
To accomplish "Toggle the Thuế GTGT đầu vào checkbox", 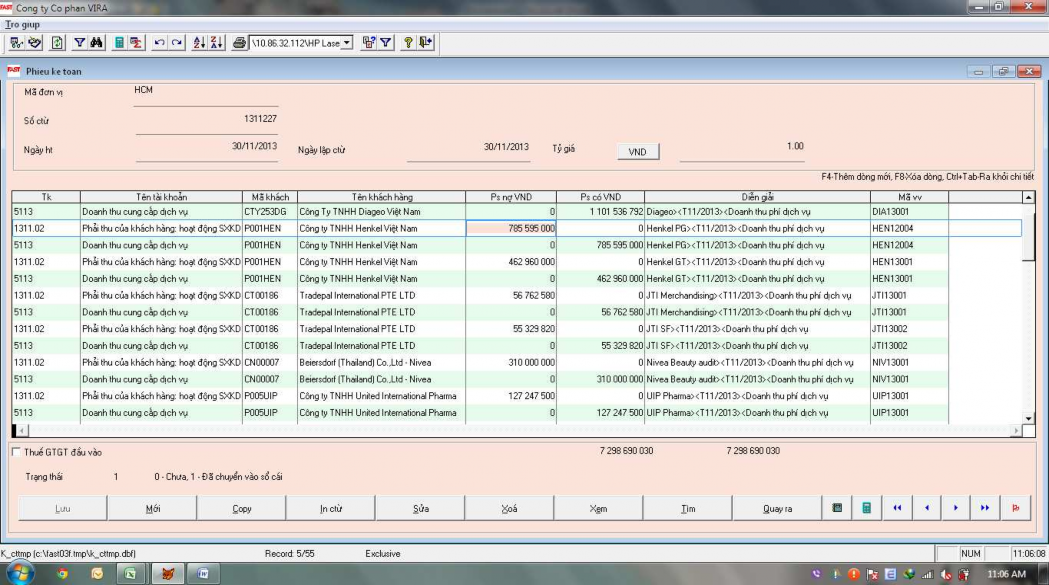I will [15, 452].
